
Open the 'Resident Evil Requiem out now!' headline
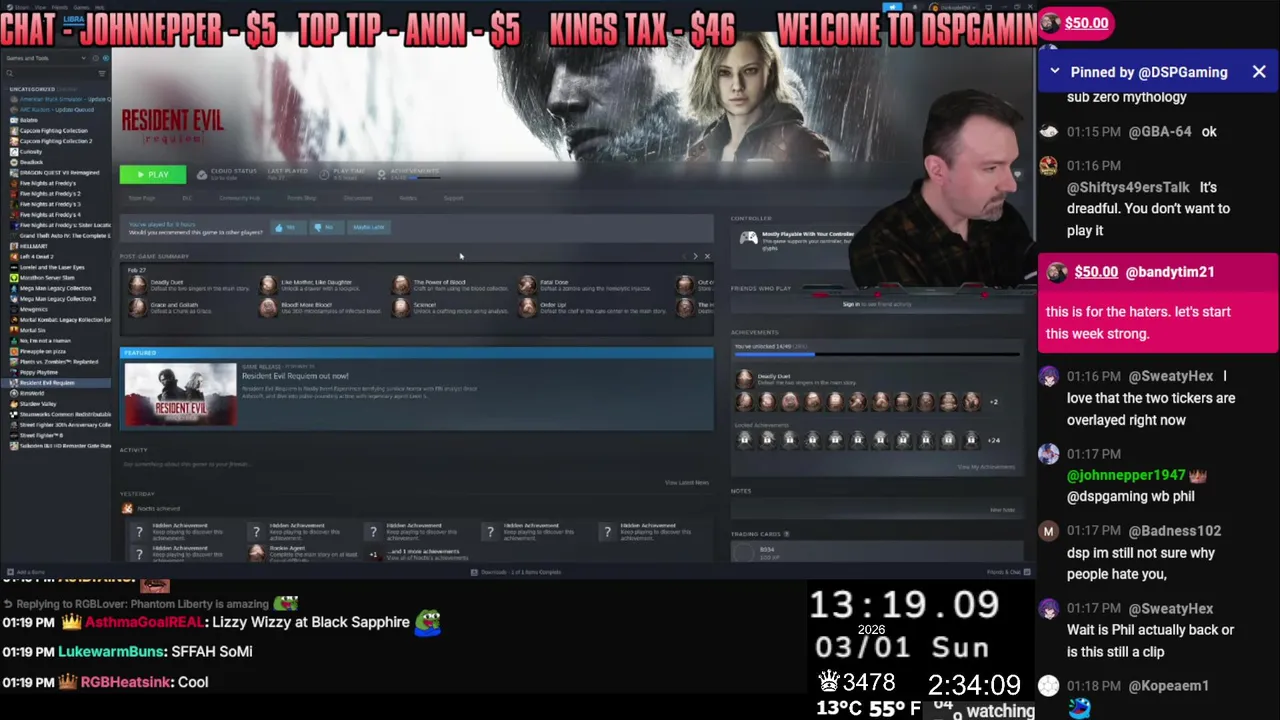pyautogui.click(x=295, y=376)
